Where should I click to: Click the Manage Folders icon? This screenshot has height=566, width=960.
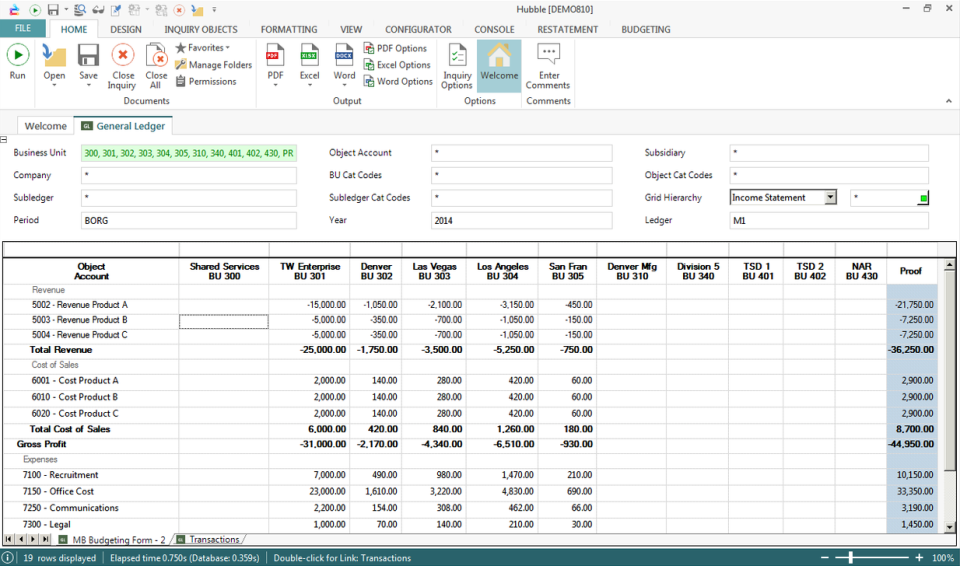pos(181,65)
